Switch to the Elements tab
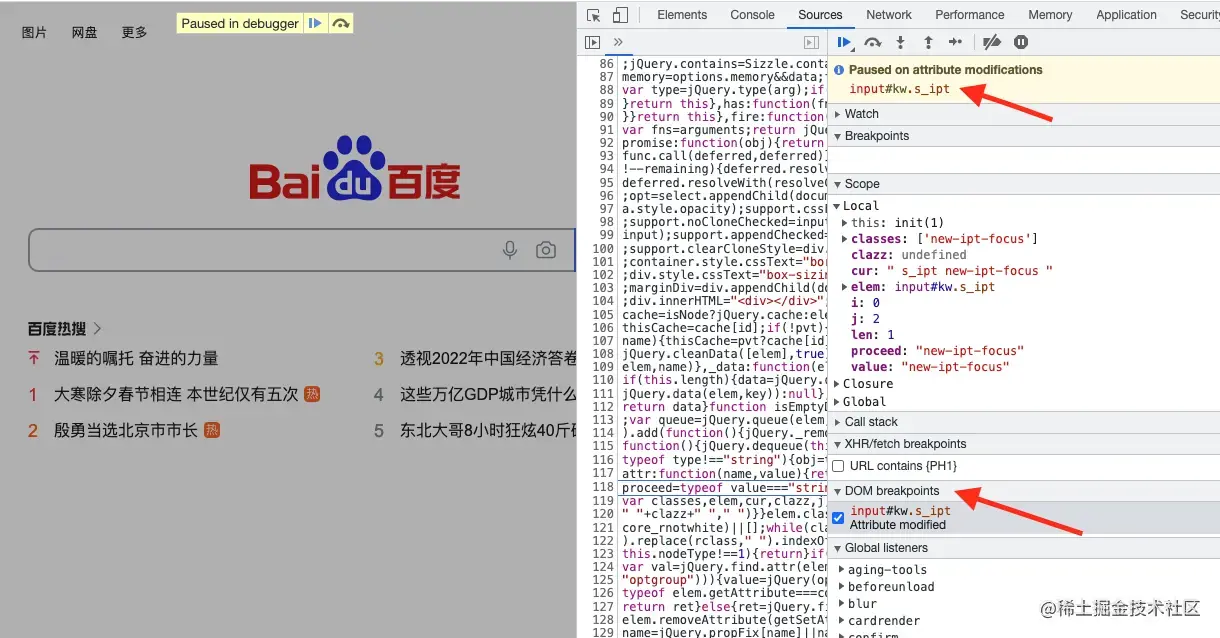The height and width of the screenshot is (638, 1220). pos(682,15)
